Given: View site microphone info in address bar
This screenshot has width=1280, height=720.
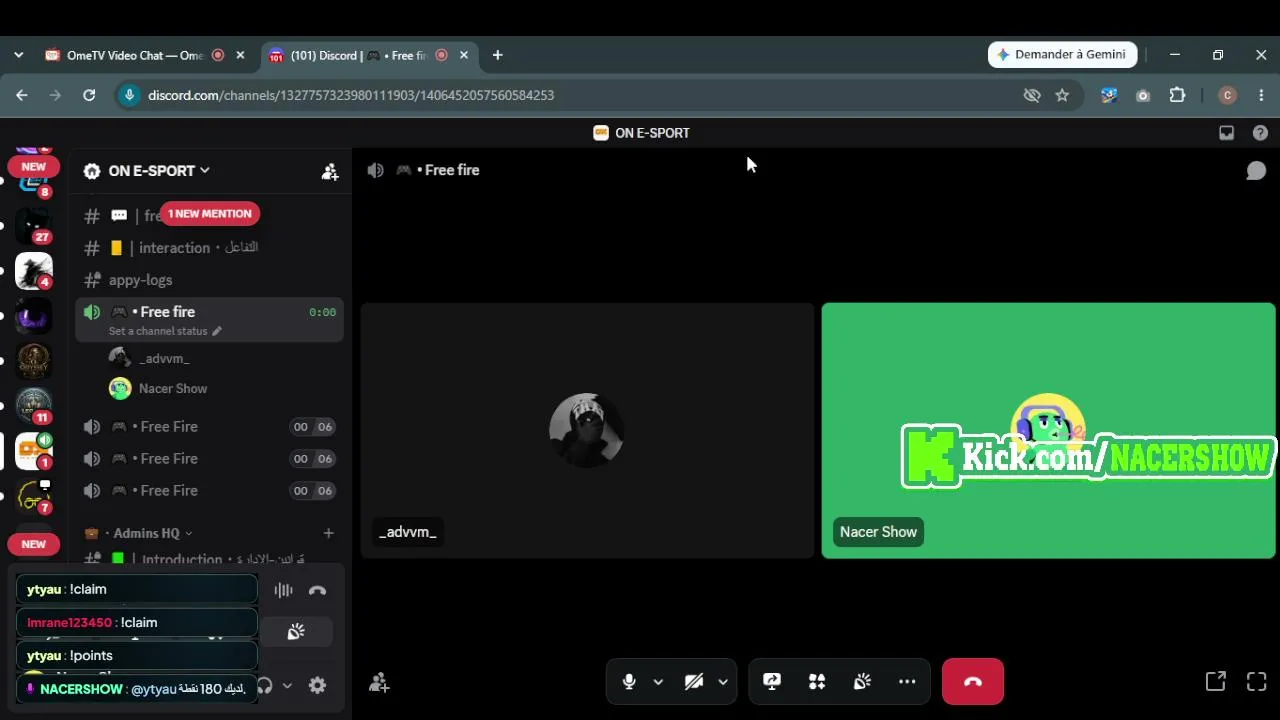Looking at the screenshot, I should (128, 95).
